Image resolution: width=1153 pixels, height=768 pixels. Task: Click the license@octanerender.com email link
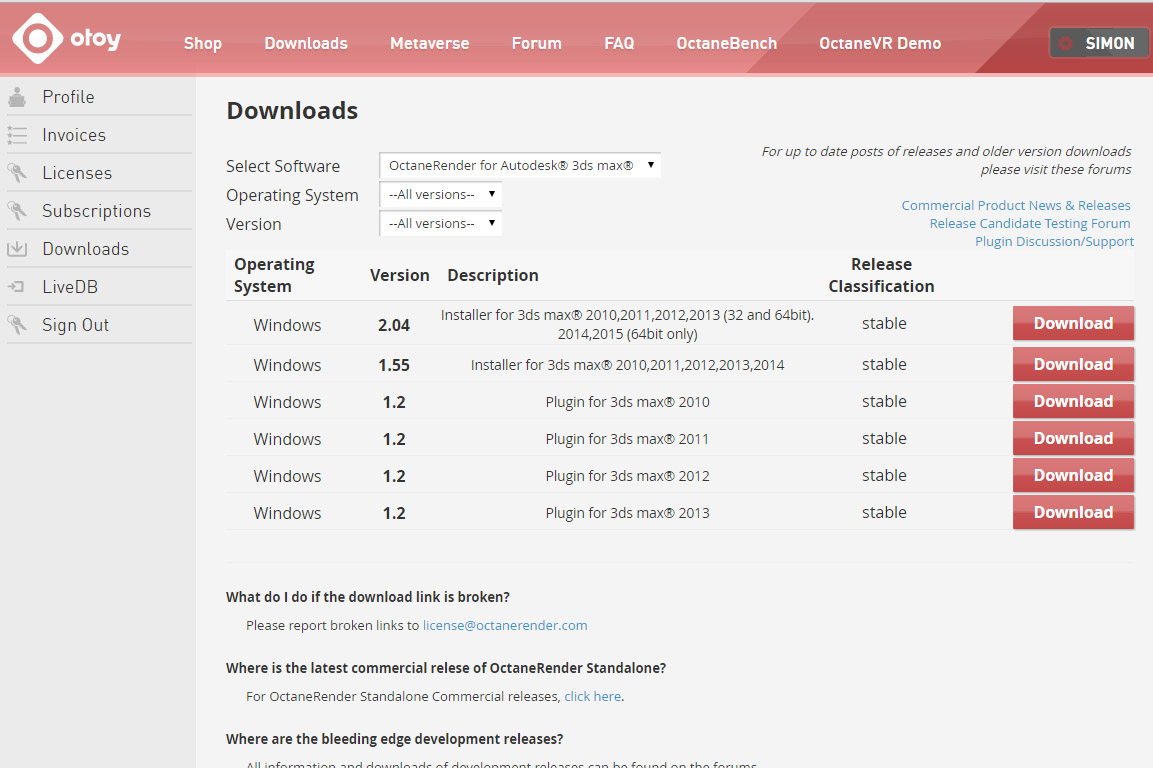pos(504,625)
